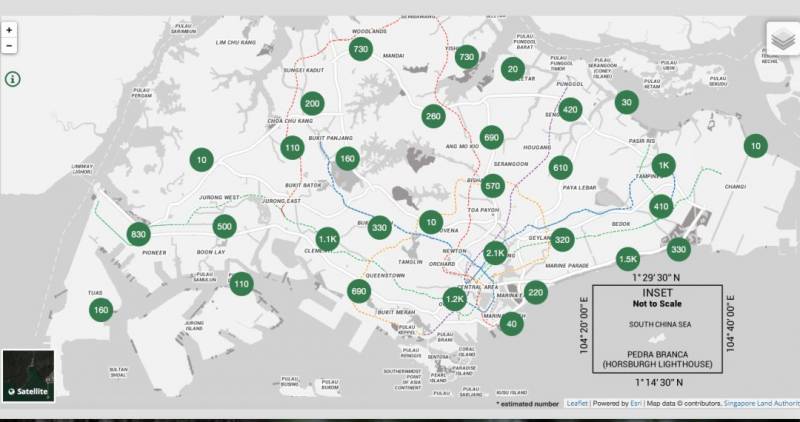
Task: Select the 2.1K cluster marker
Action: point(495,253)
